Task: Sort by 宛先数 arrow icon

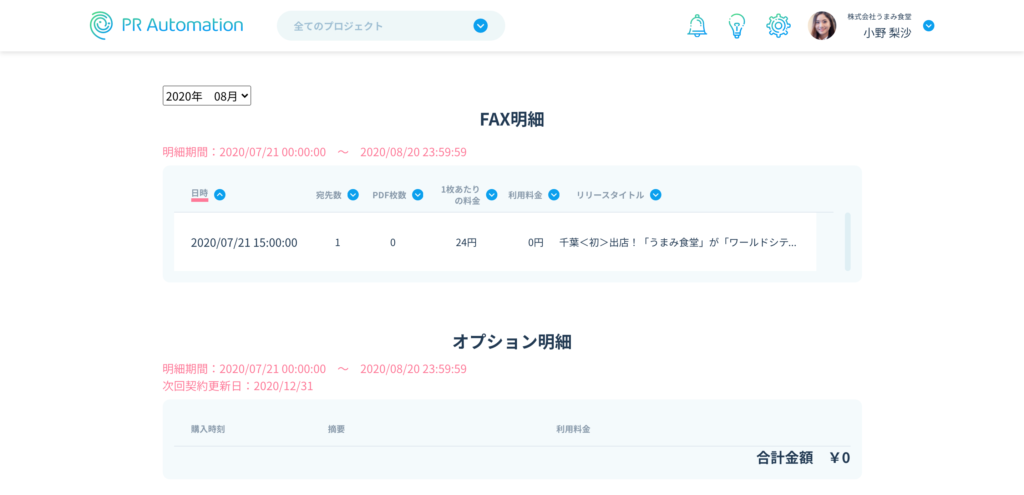Action: 353,195
